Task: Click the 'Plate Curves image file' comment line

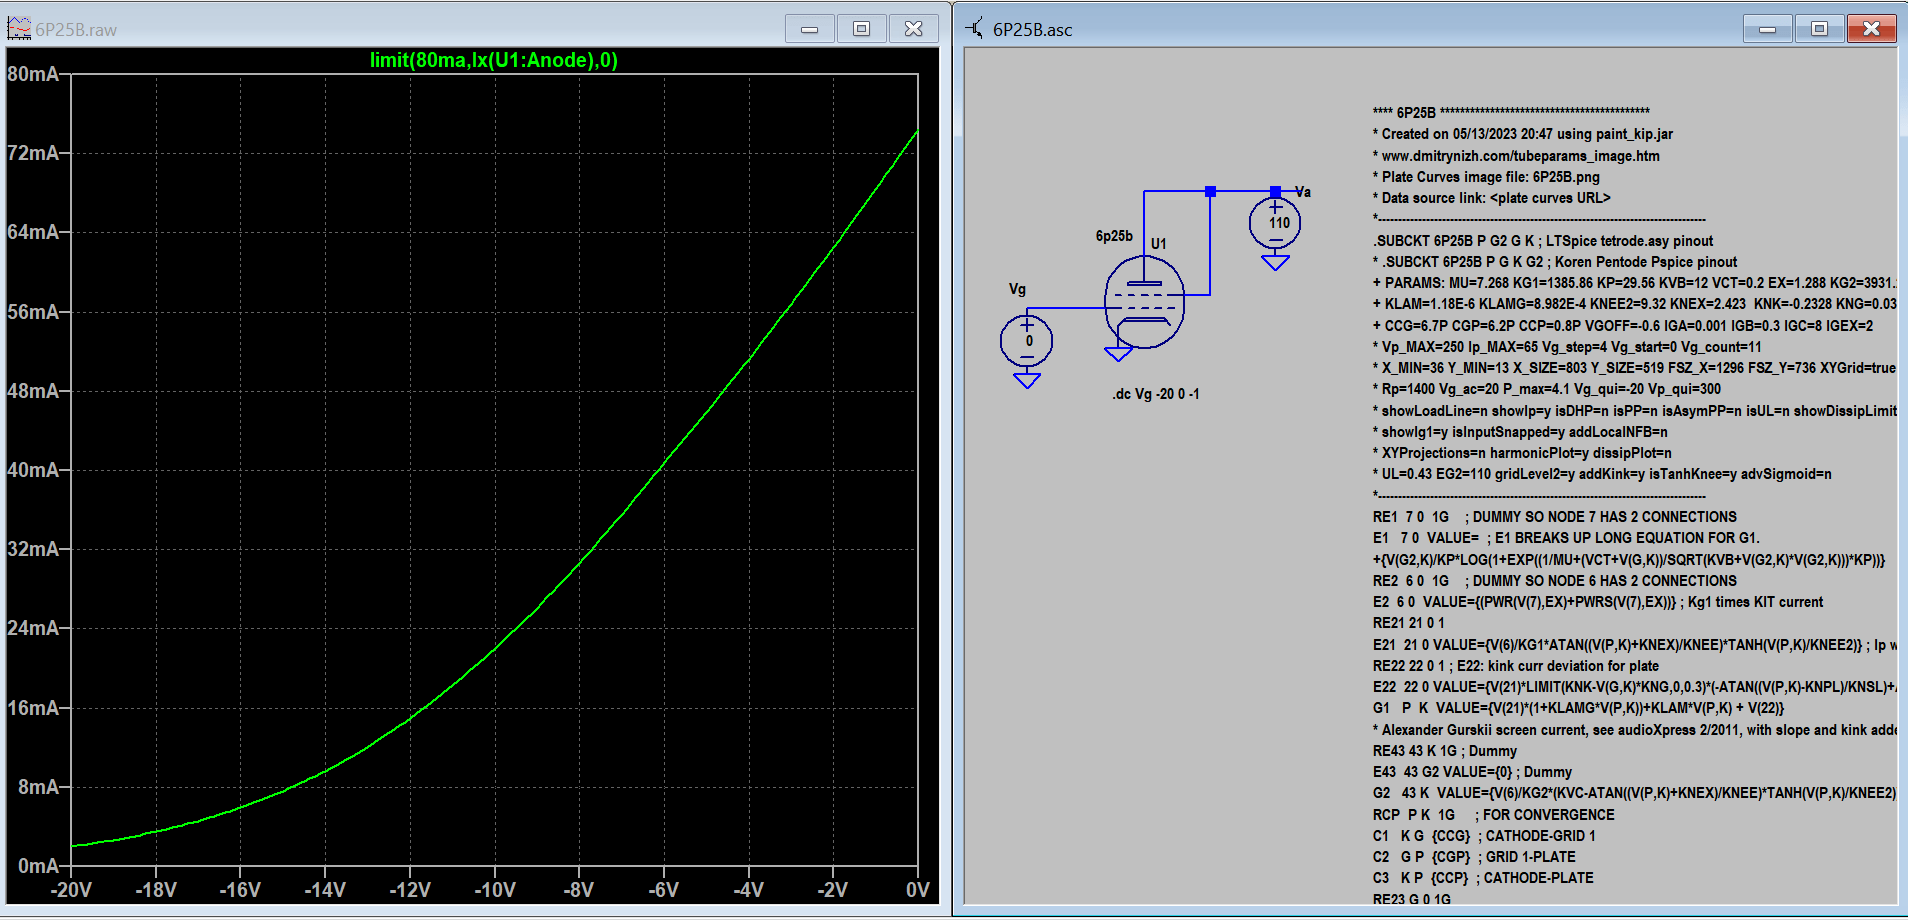Action: tap(1486, 177)
